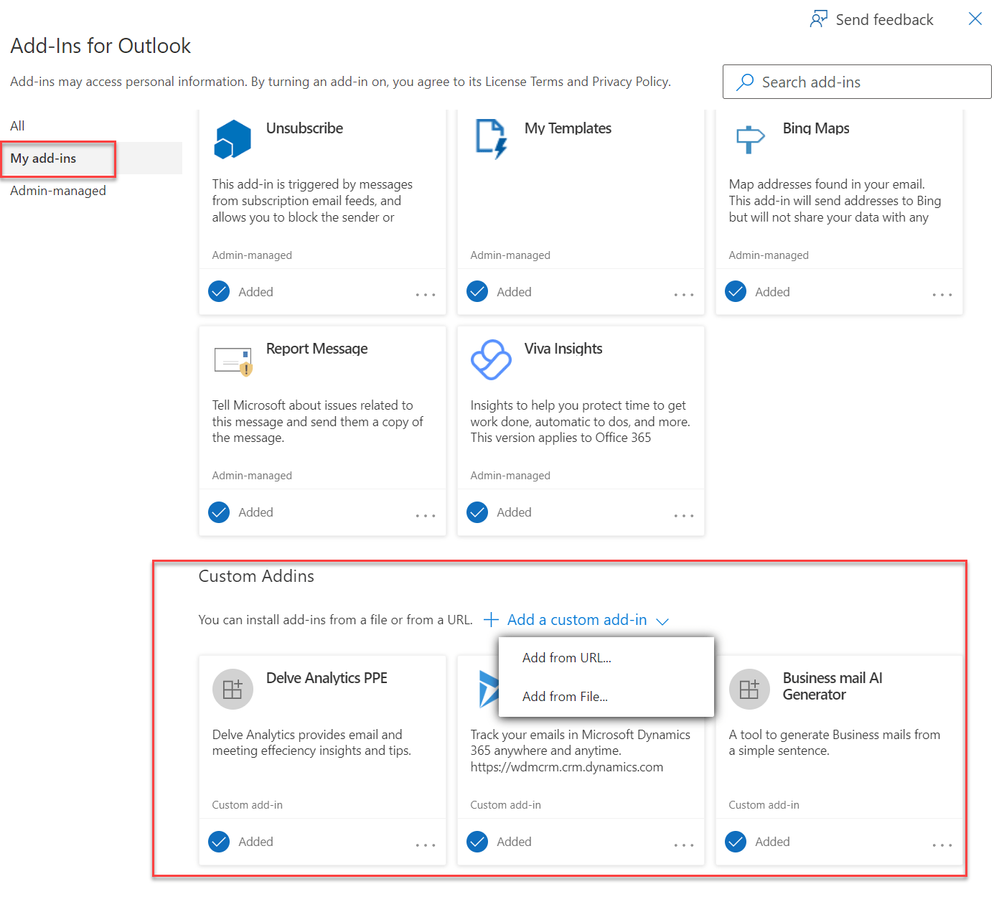This screenshot has height=904, width=999.
Task: Click the Viva Insights heart icon
Action: pos(491,360)
